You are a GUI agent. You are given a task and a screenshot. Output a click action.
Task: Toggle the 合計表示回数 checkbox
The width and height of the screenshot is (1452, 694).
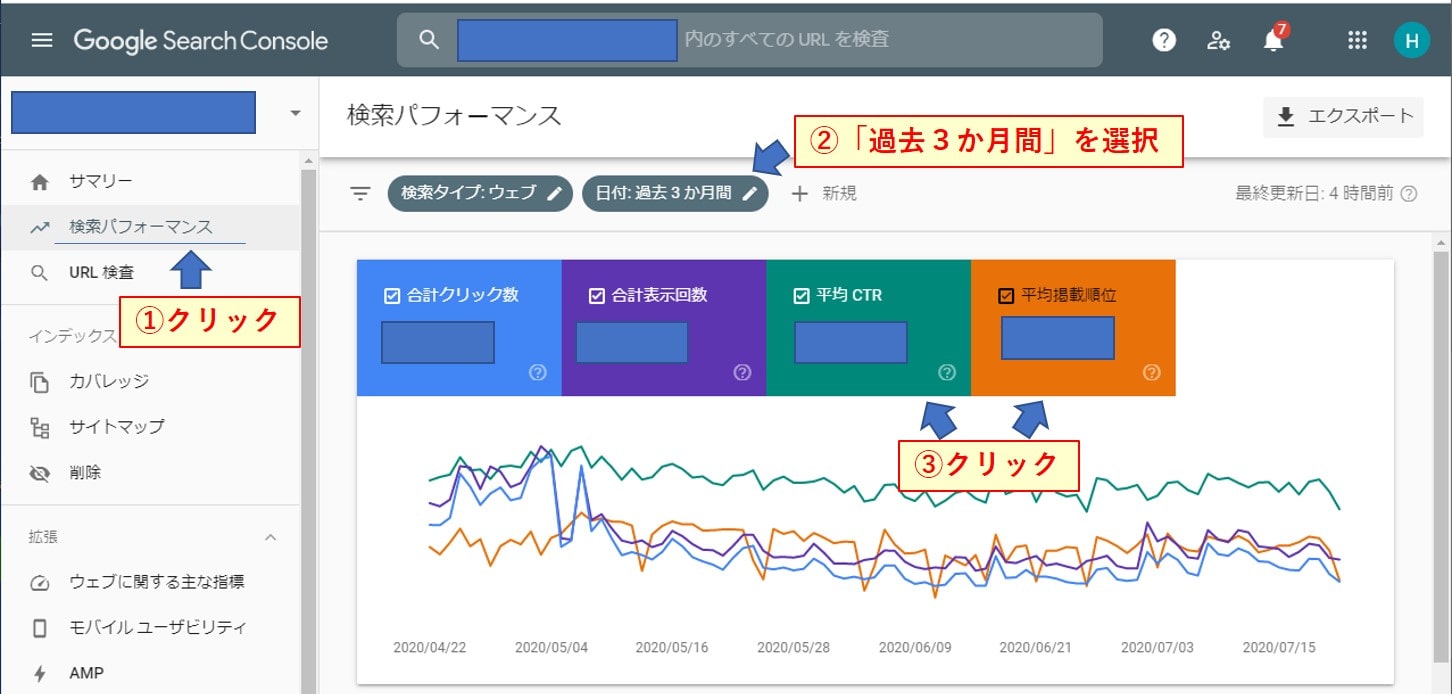point(597,296)
